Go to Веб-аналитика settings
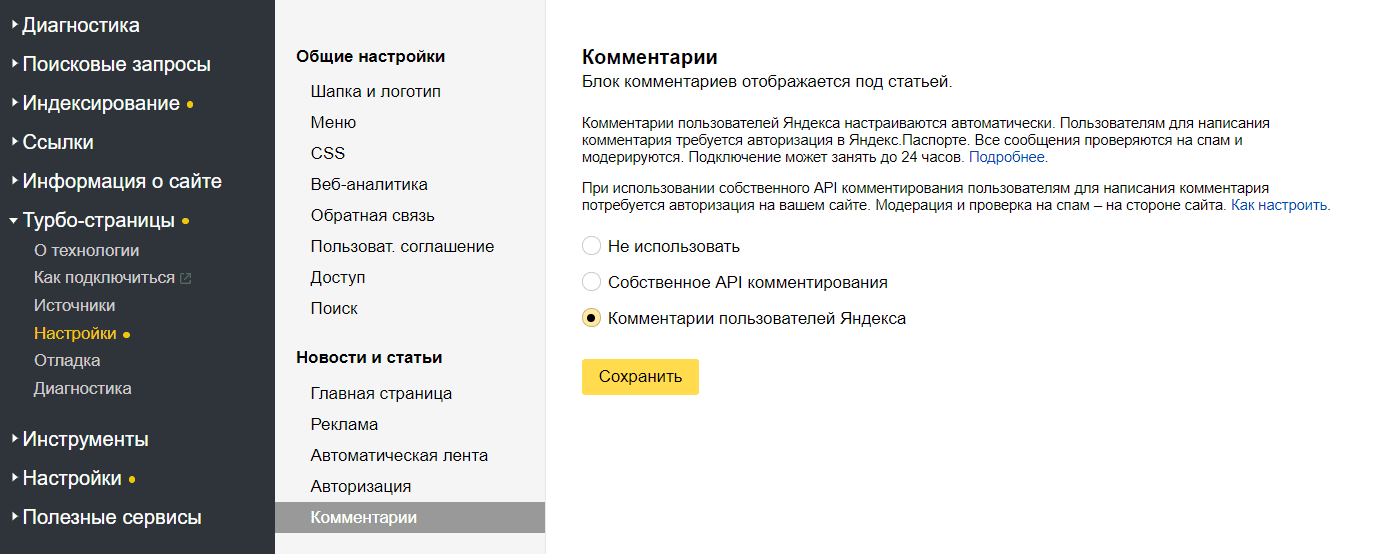This screenshot has width=1386, height=554. point(369,184)
